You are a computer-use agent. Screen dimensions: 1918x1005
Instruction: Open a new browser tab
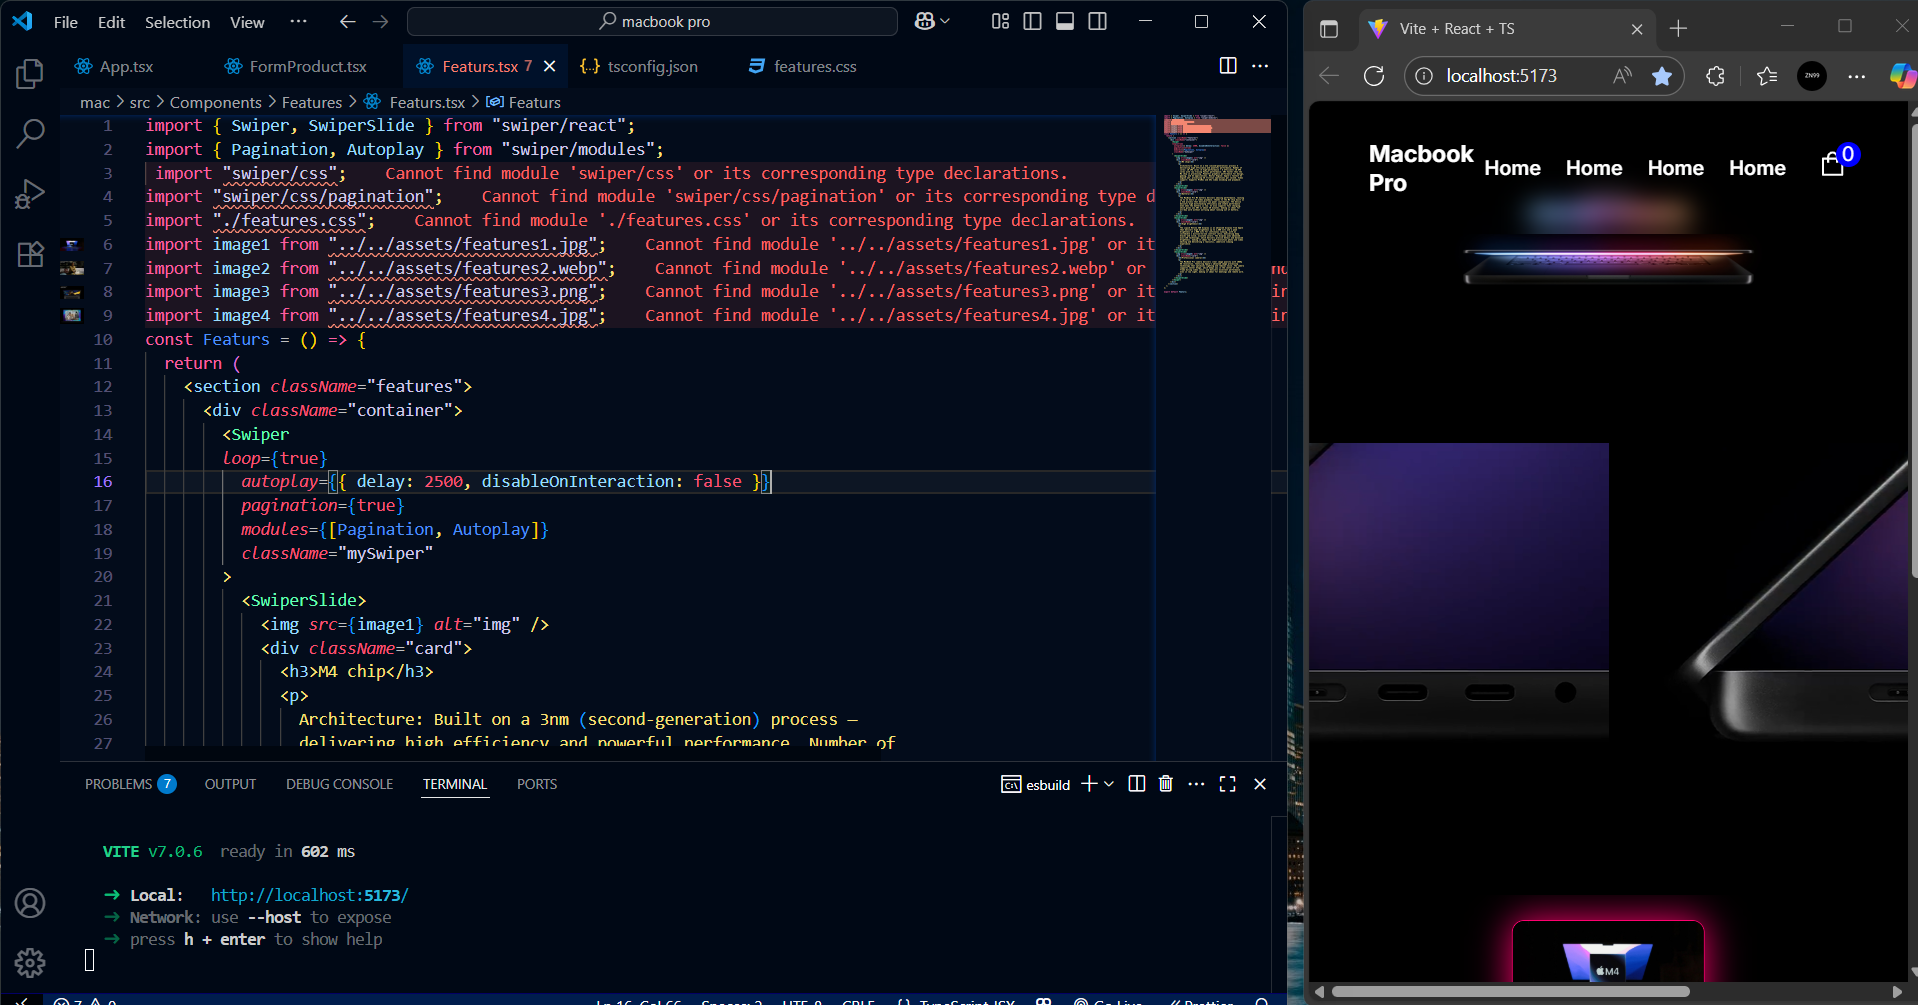1679,29
